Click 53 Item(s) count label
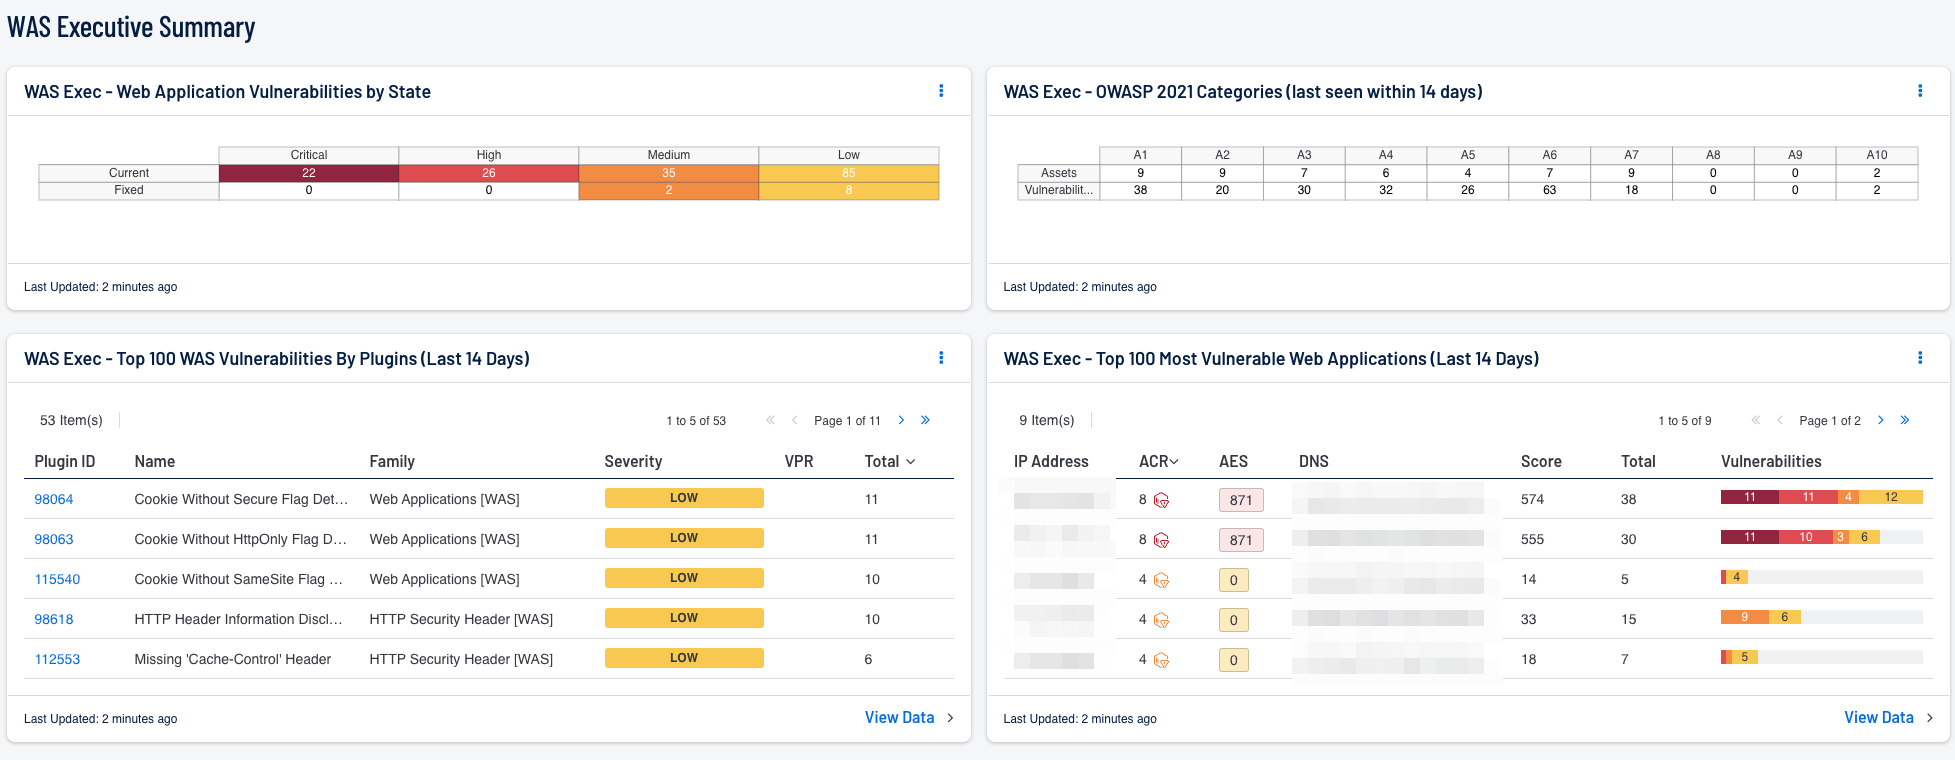 point(71,420)
